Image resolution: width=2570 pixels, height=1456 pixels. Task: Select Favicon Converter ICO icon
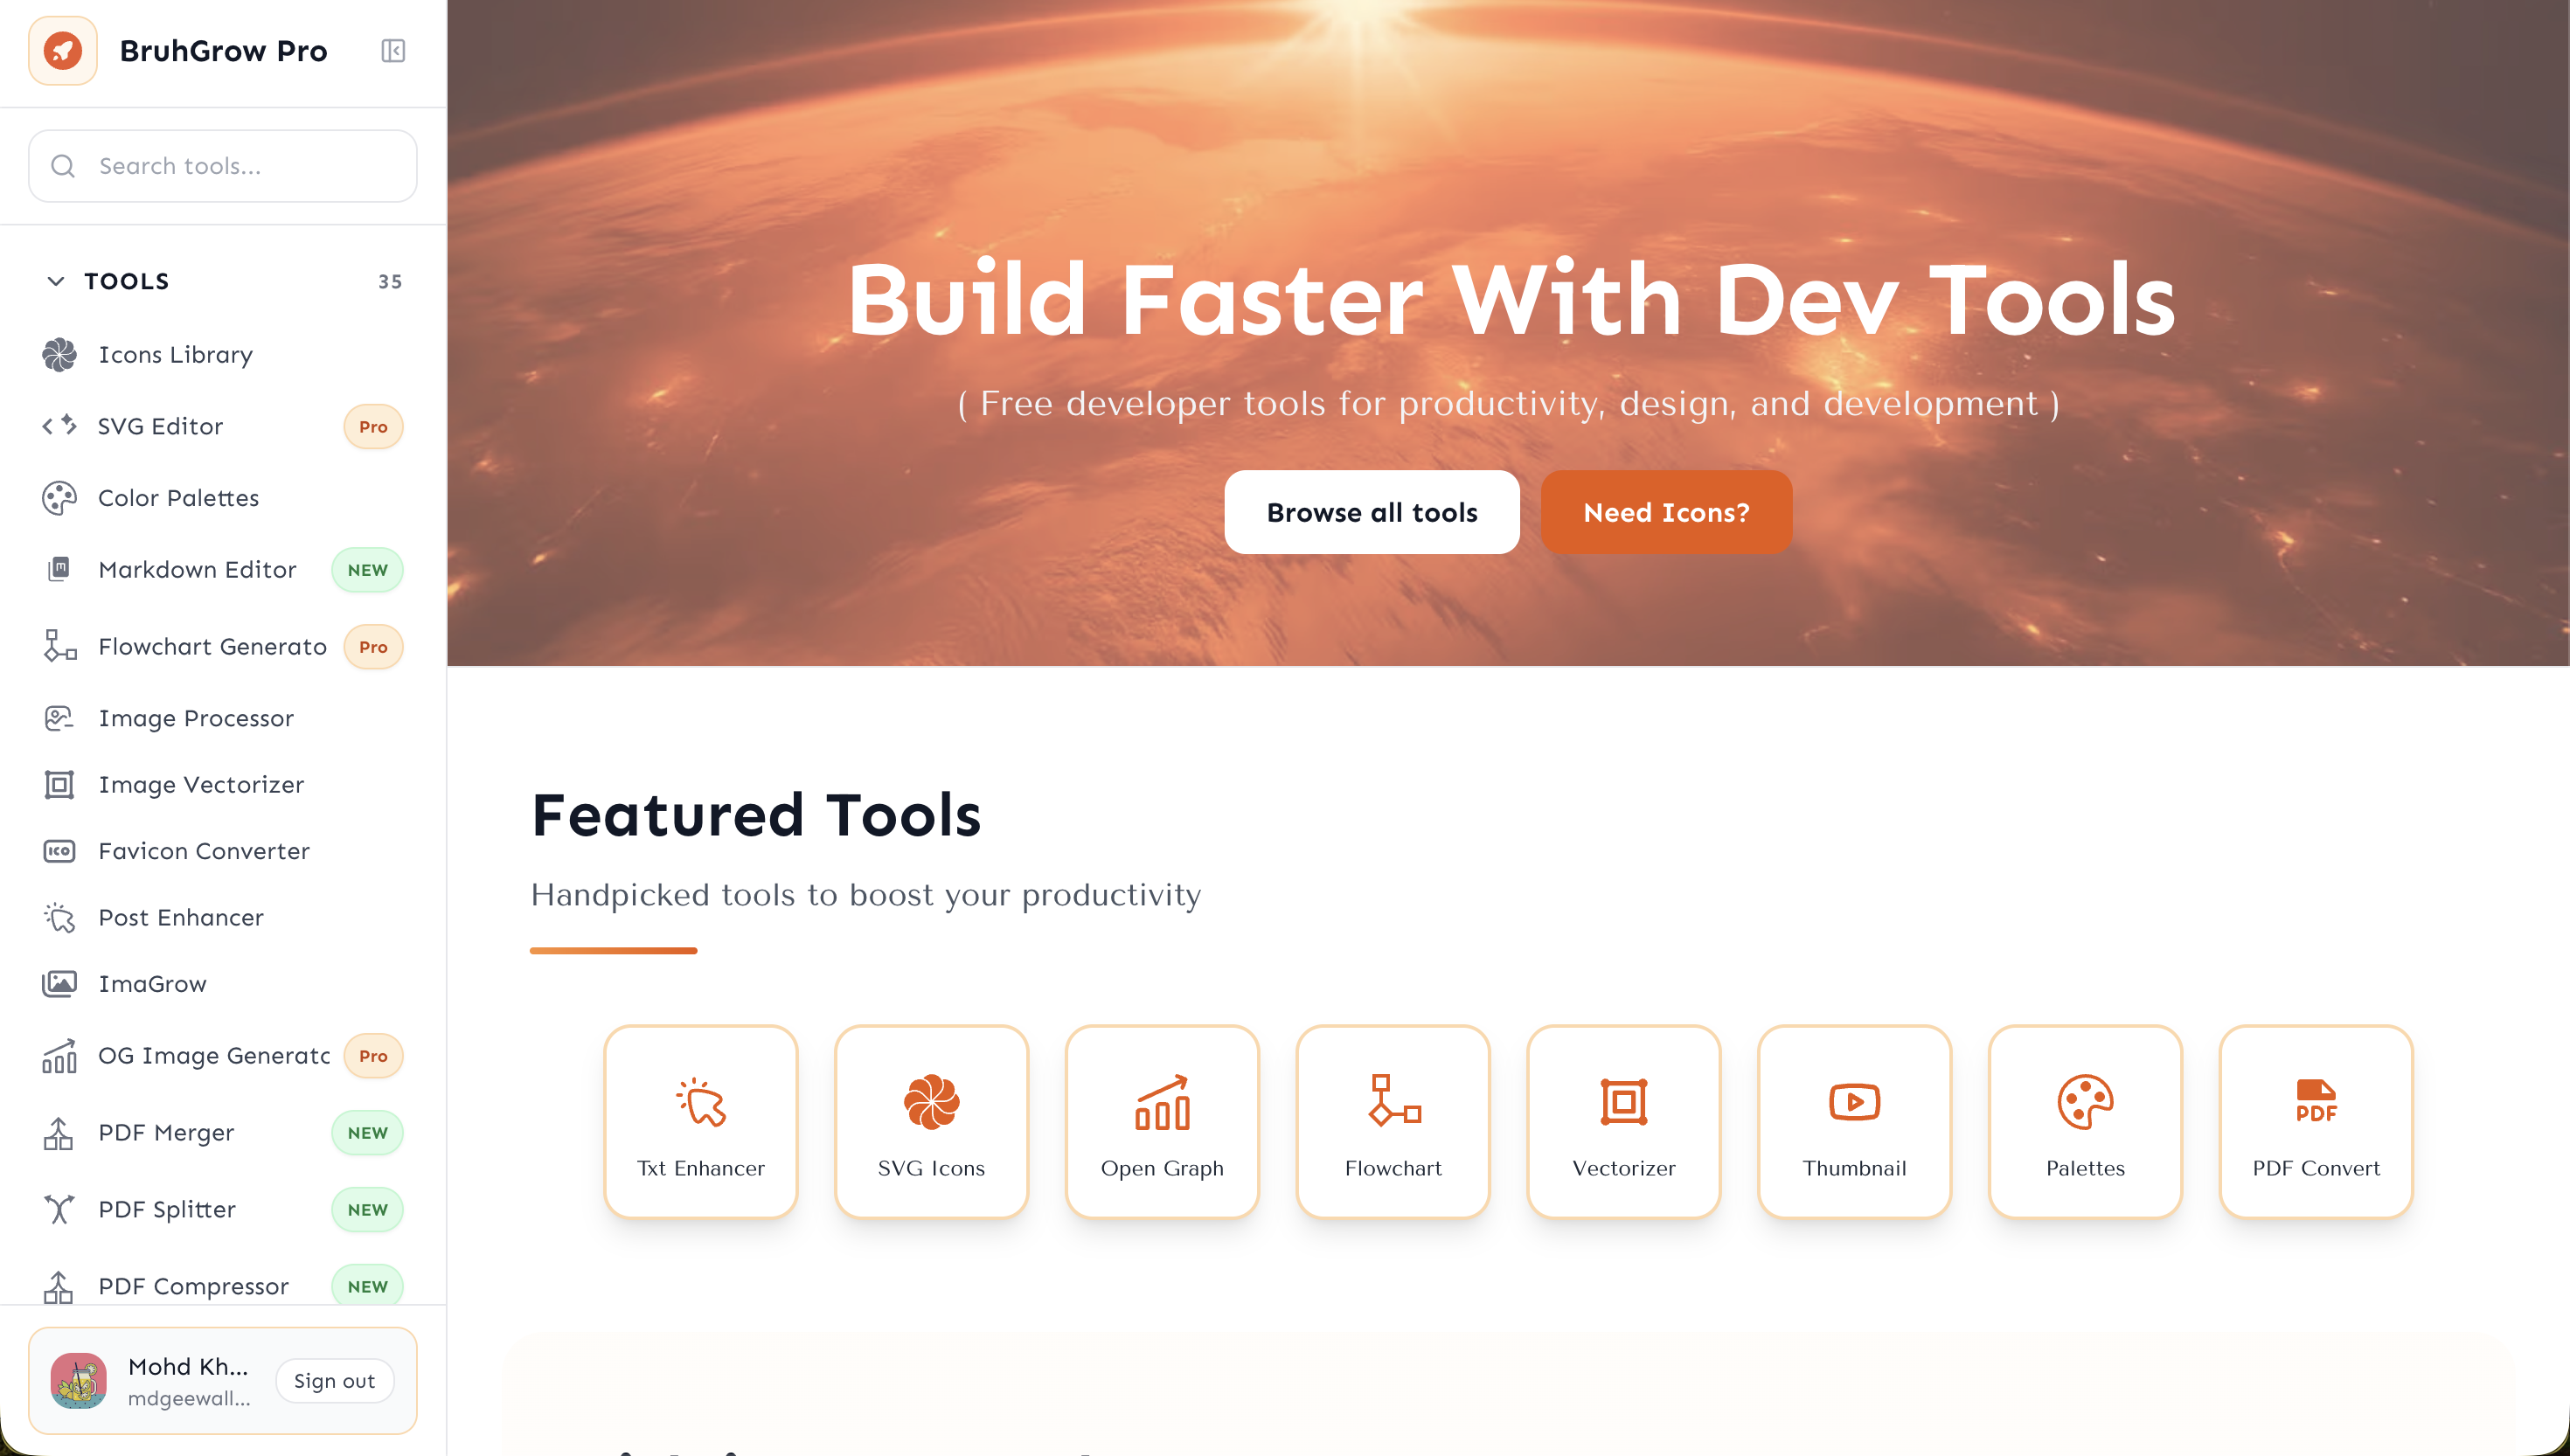click(x=59, y=851)
